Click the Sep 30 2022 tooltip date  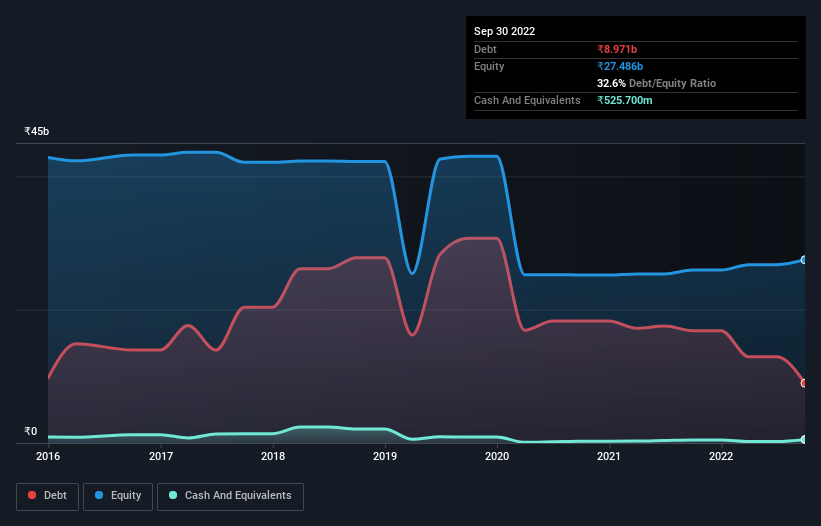pos(504,31)
